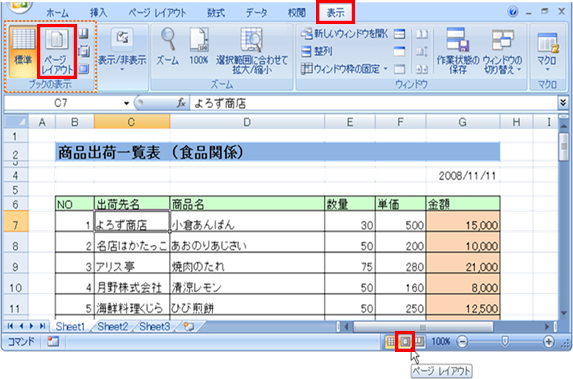Toggle Page Layout view in status bar
The width and height of the screenshot is (573, 379).
(x=405, y=342)
